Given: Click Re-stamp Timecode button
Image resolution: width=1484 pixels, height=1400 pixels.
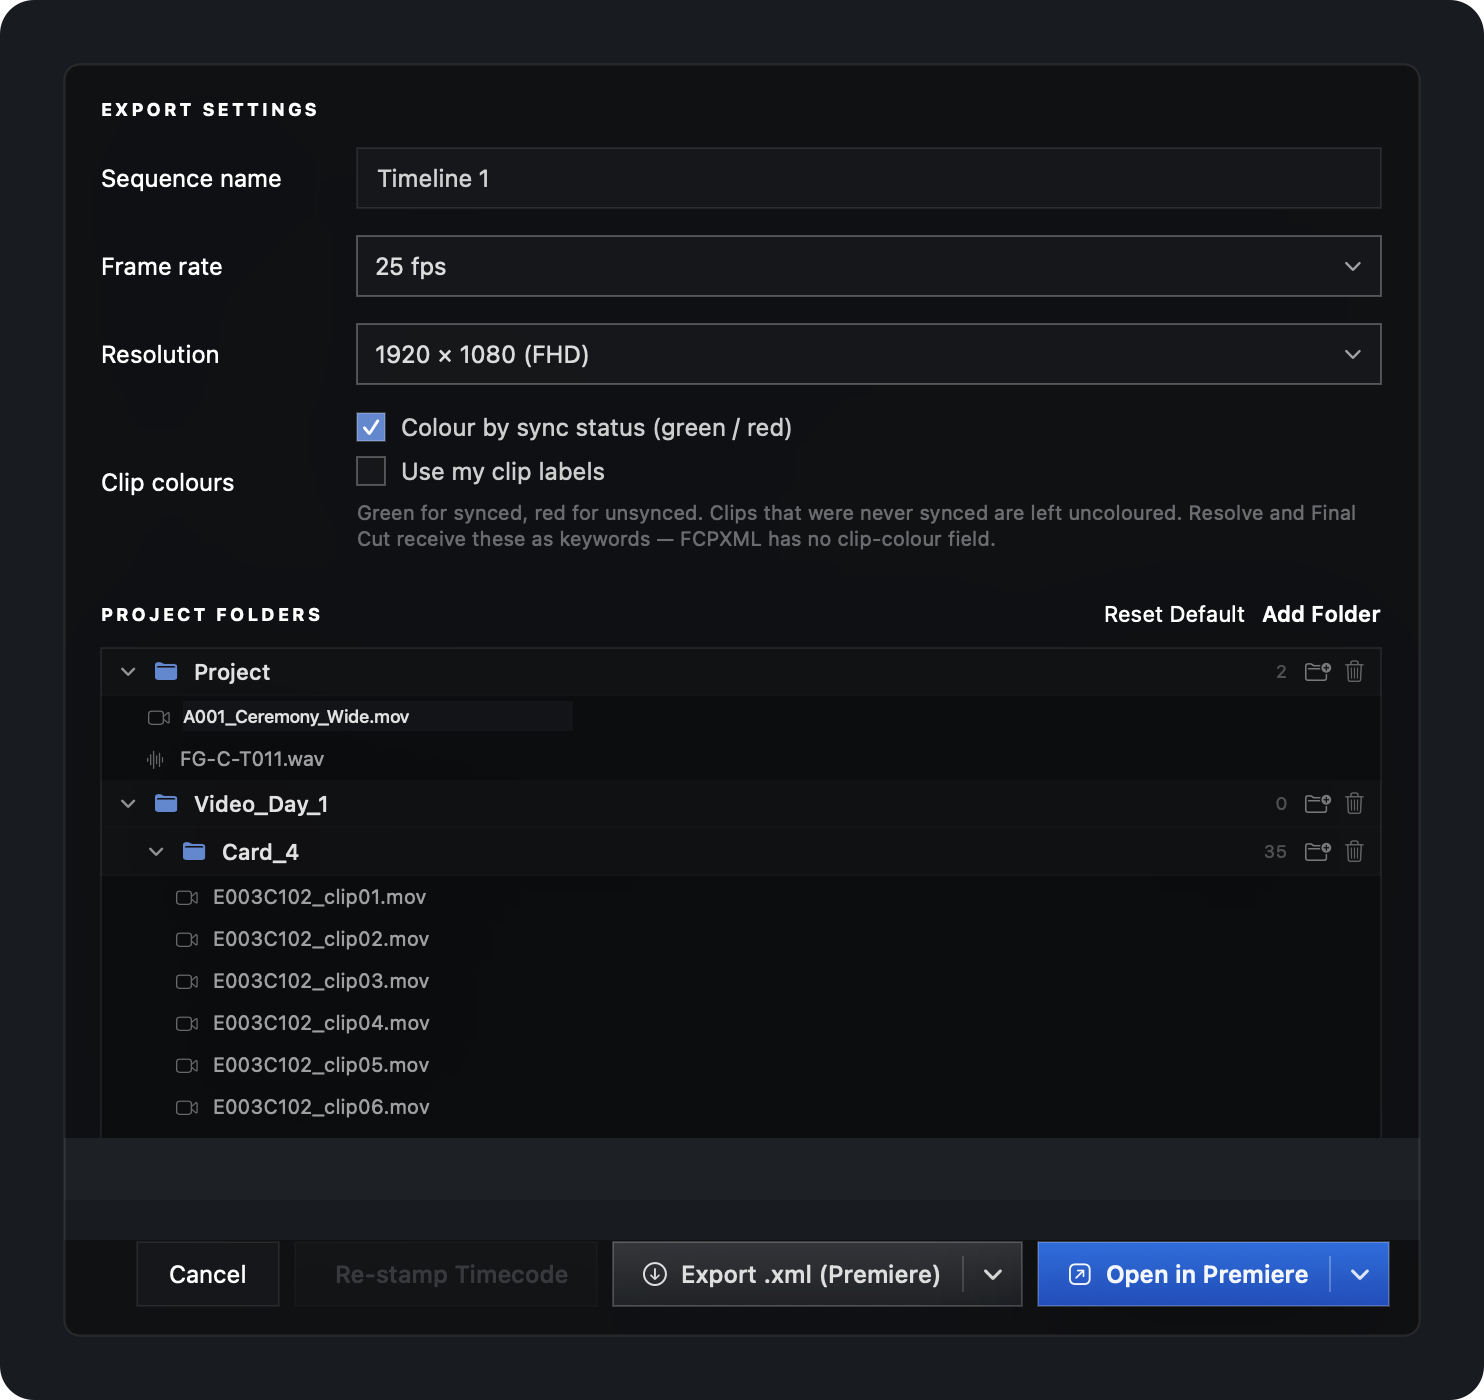Looking at the screenshot, I should coord(446,1274).
